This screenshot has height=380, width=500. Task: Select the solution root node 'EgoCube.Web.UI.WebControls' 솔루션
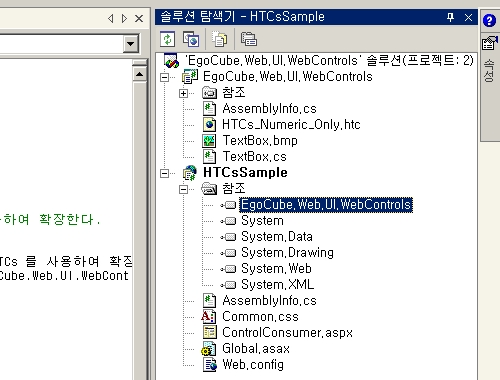click(x=329, y=61)
